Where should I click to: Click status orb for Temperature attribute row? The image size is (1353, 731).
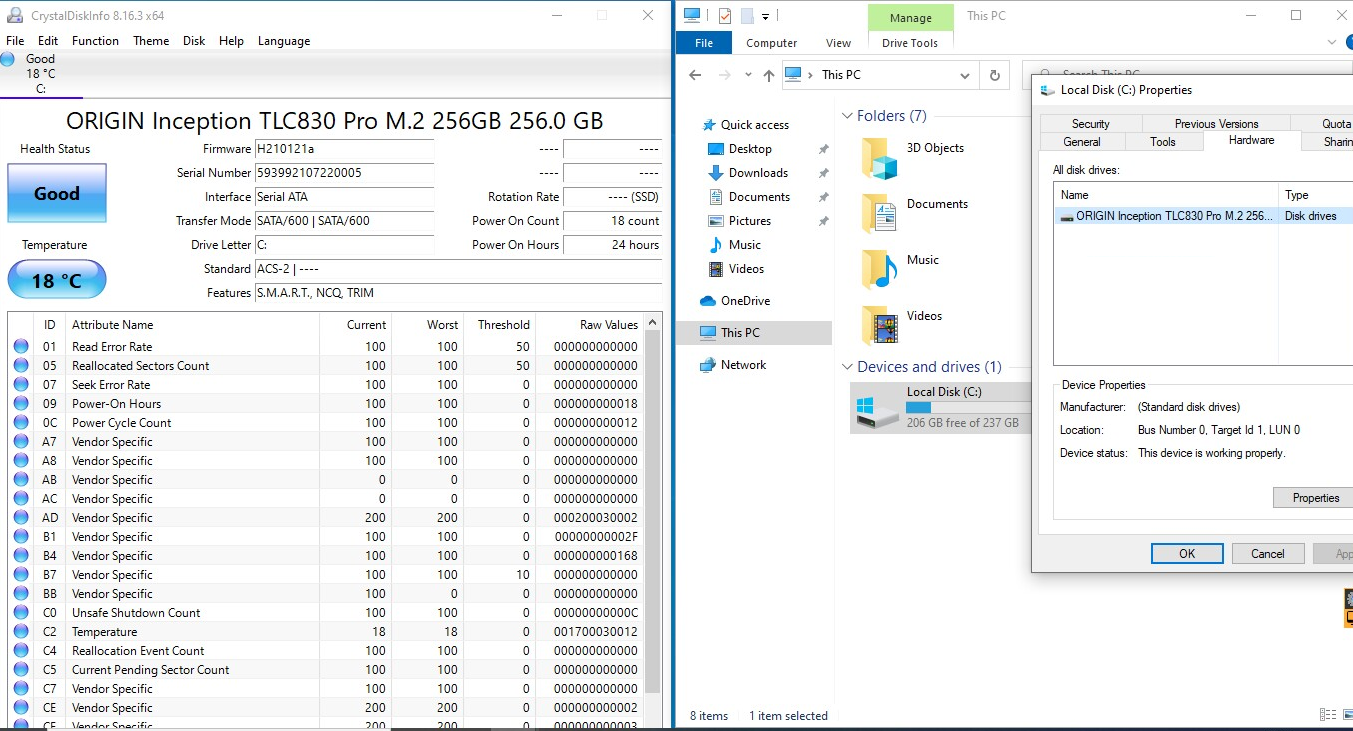pos(21,632)
